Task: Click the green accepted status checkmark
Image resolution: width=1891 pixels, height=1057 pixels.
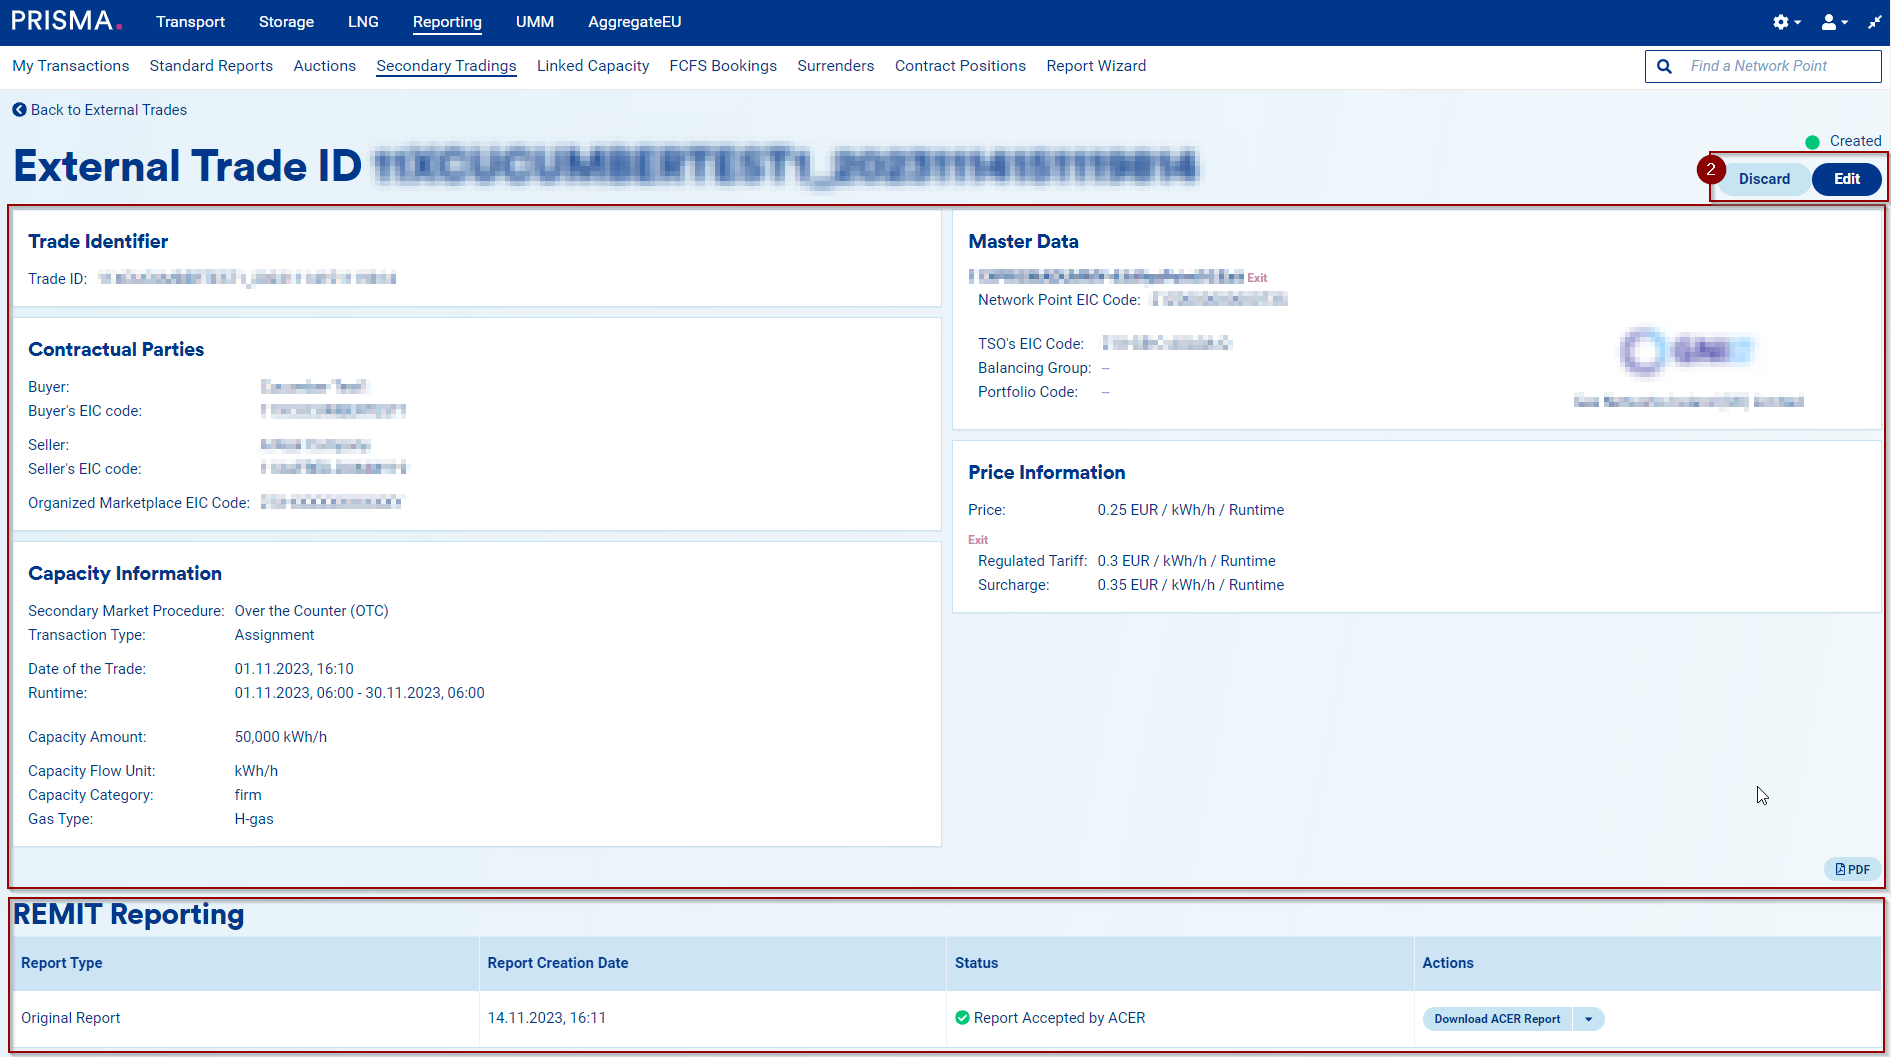Action: click(x=962, y=1018)
